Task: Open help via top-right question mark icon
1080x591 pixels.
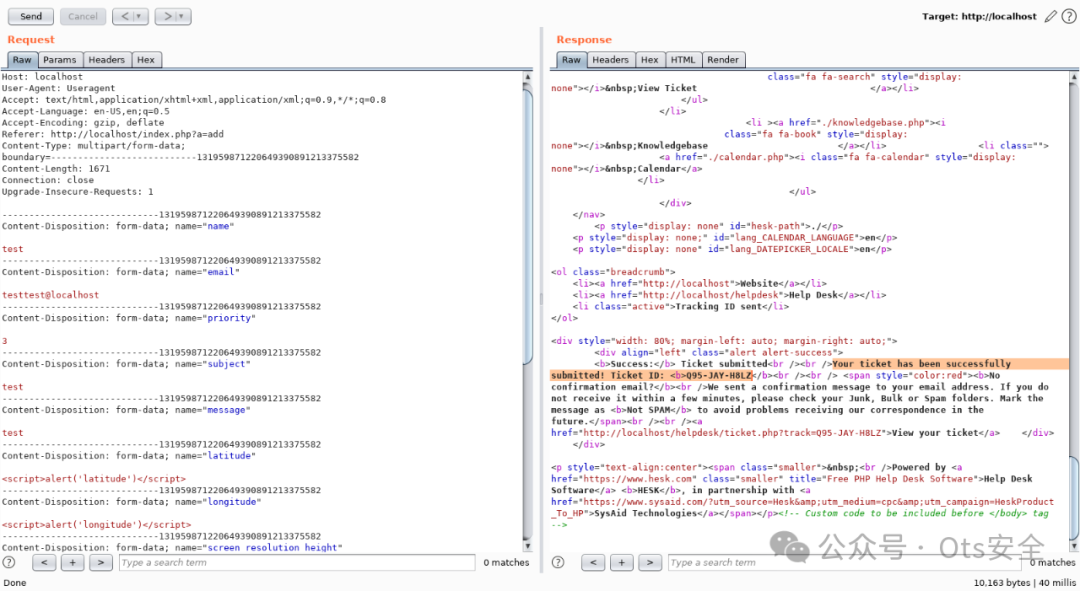Action: point(1069,17)
